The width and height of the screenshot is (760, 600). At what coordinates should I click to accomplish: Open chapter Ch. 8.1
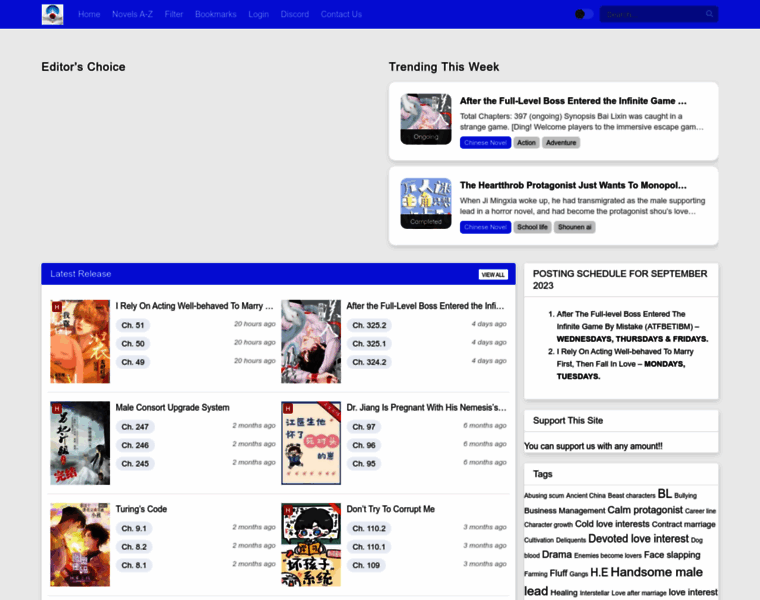click(134, 566)
